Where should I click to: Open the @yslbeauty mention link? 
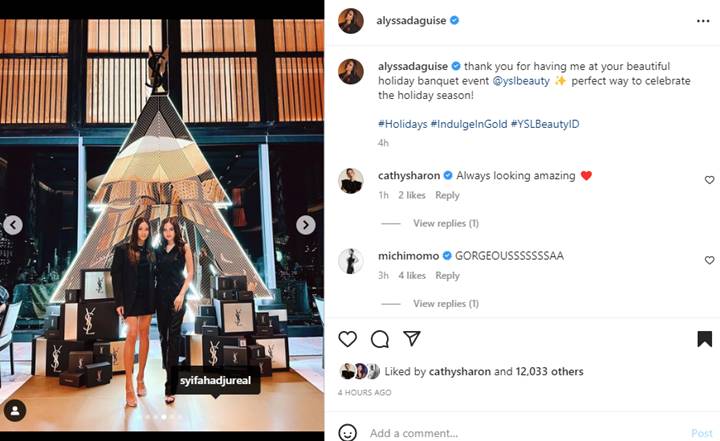point(521,81)
